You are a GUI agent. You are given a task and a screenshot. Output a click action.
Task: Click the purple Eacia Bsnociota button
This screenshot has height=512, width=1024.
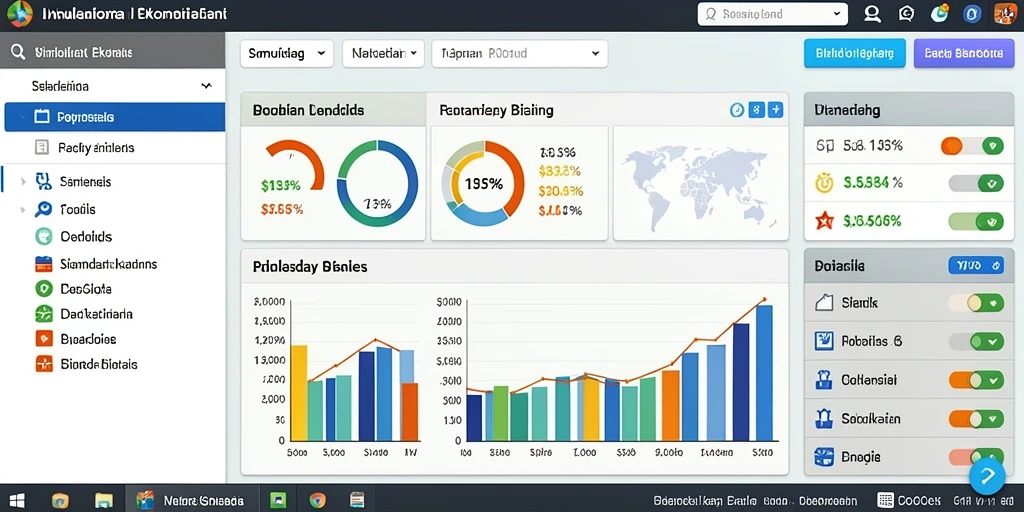963,54
